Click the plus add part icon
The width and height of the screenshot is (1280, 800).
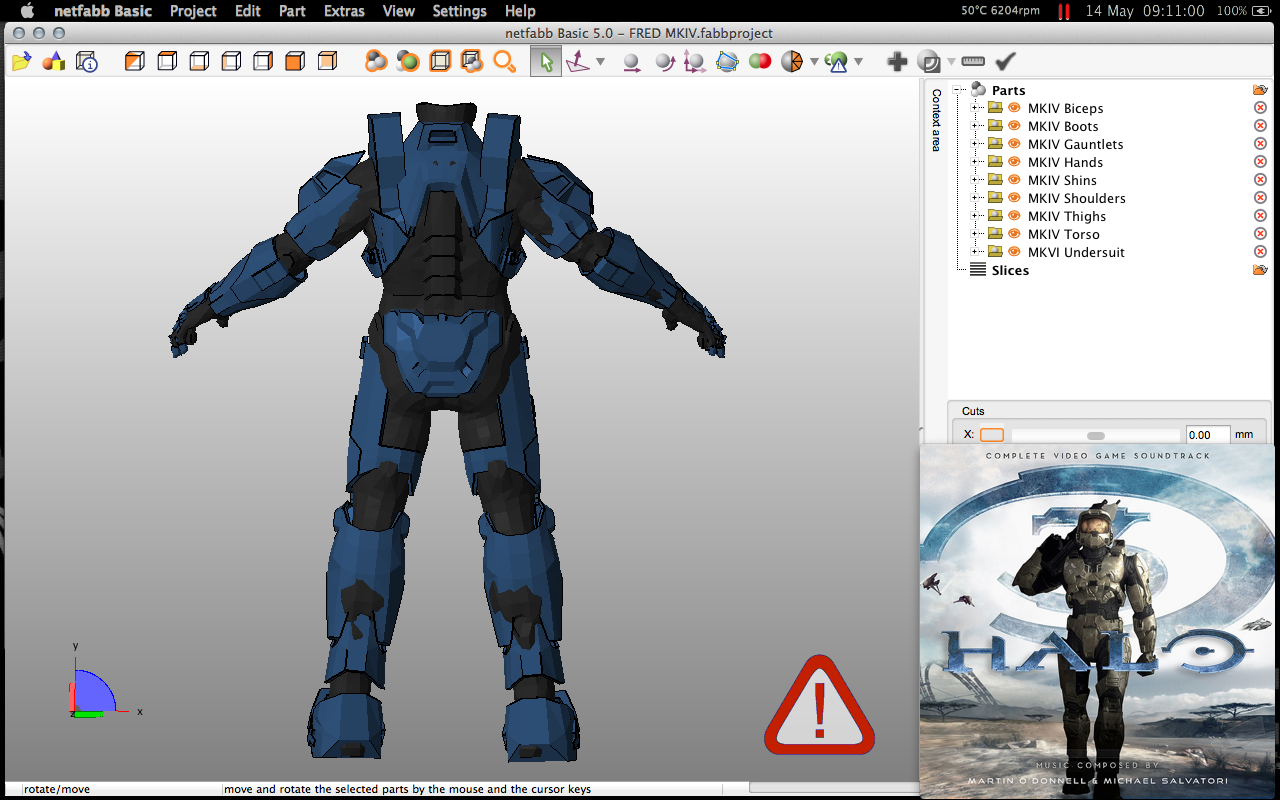click(x=897, y=62)
